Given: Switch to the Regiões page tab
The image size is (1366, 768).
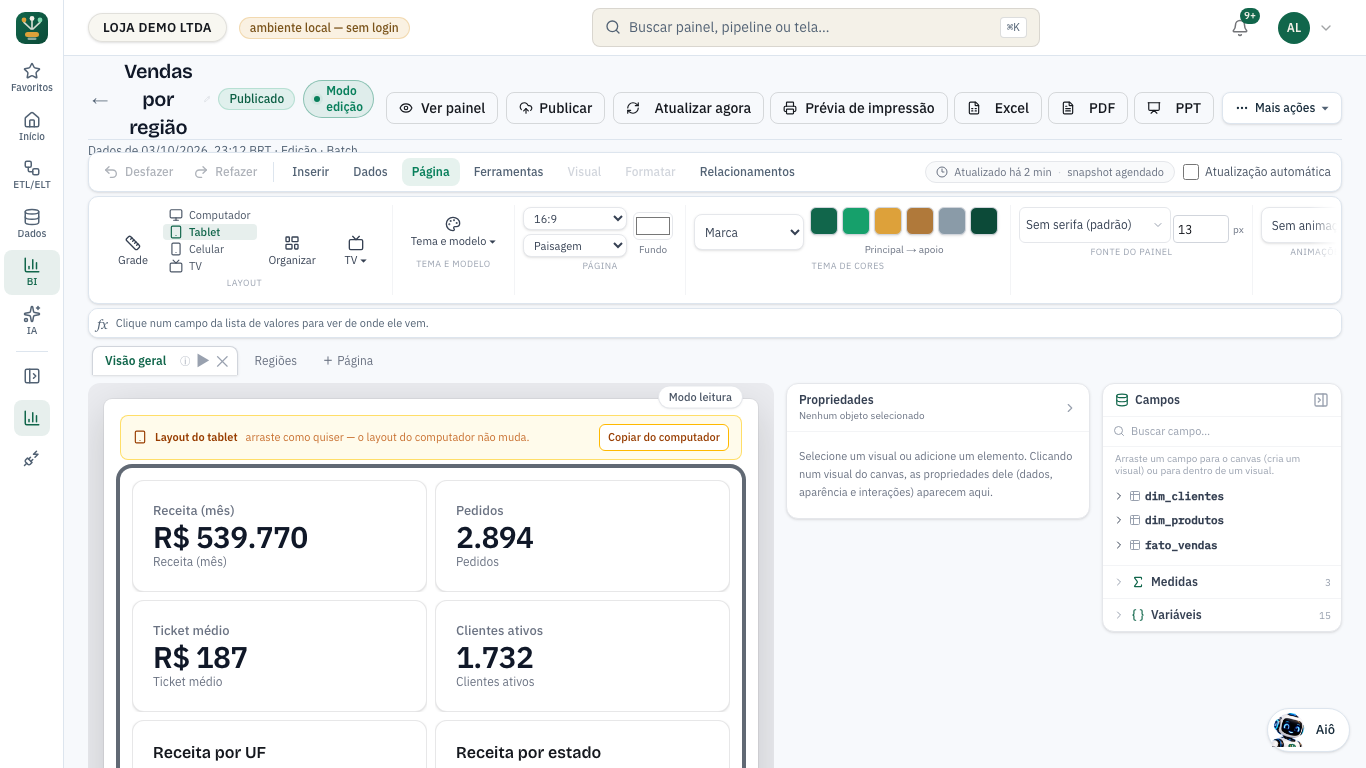Looking at the screenshot, I should [x=276, y=361].
